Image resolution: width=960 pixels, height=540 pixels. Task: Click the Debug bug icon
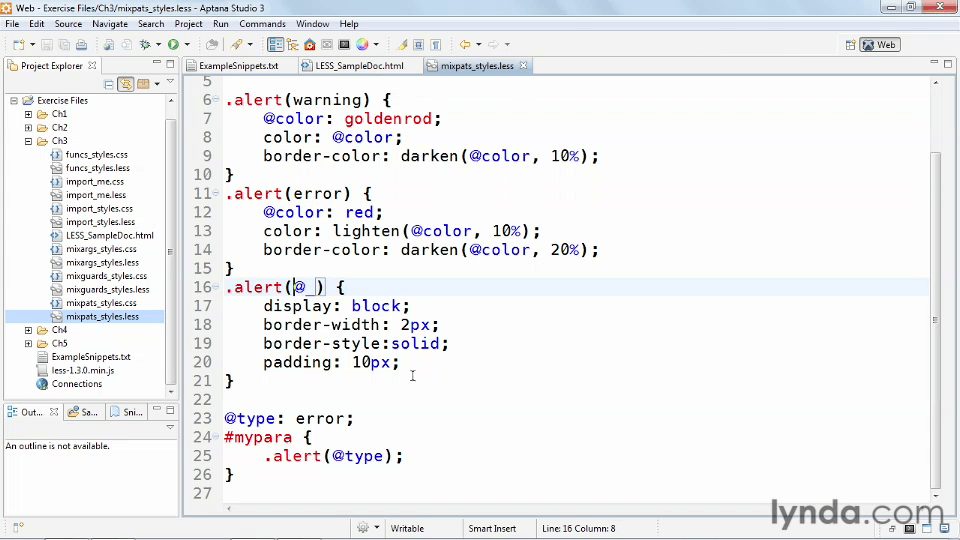pos(145,45)
